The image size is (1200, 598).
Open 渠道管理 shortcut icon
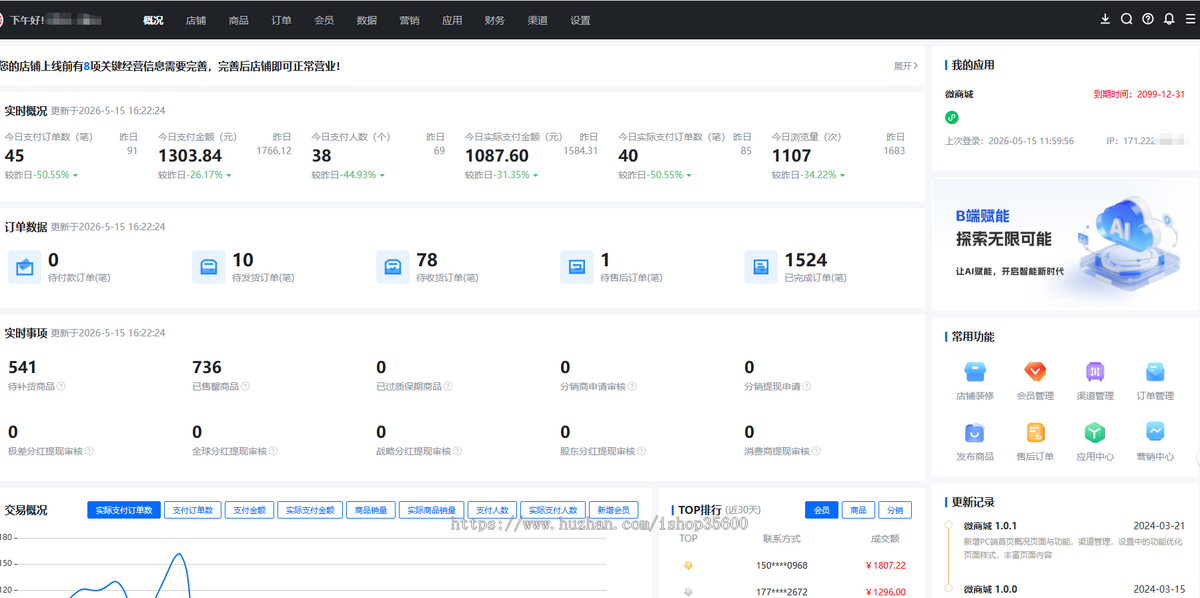coord(1095,372)
